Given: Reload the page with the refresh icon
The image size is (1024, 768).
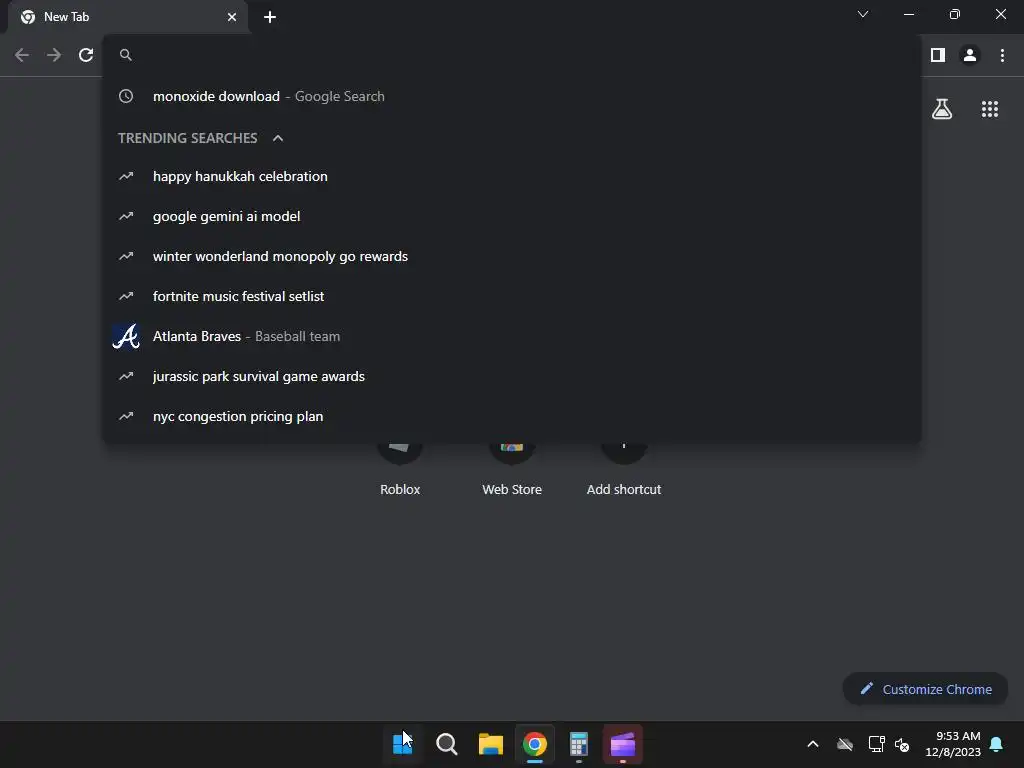Looking at the screenshot, I should tap(86, 56).
